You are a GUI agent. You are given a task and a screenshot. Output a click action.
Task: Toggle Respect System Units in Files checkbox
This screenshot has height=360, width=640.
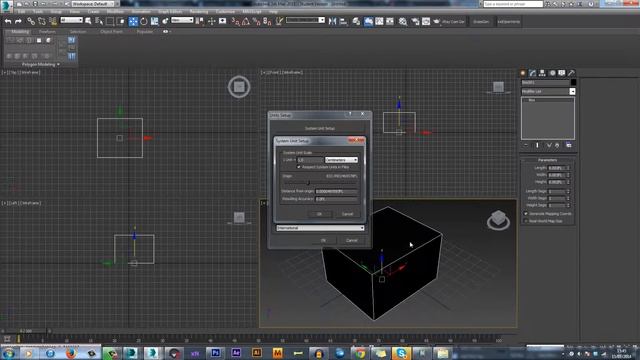coord(299,167)
